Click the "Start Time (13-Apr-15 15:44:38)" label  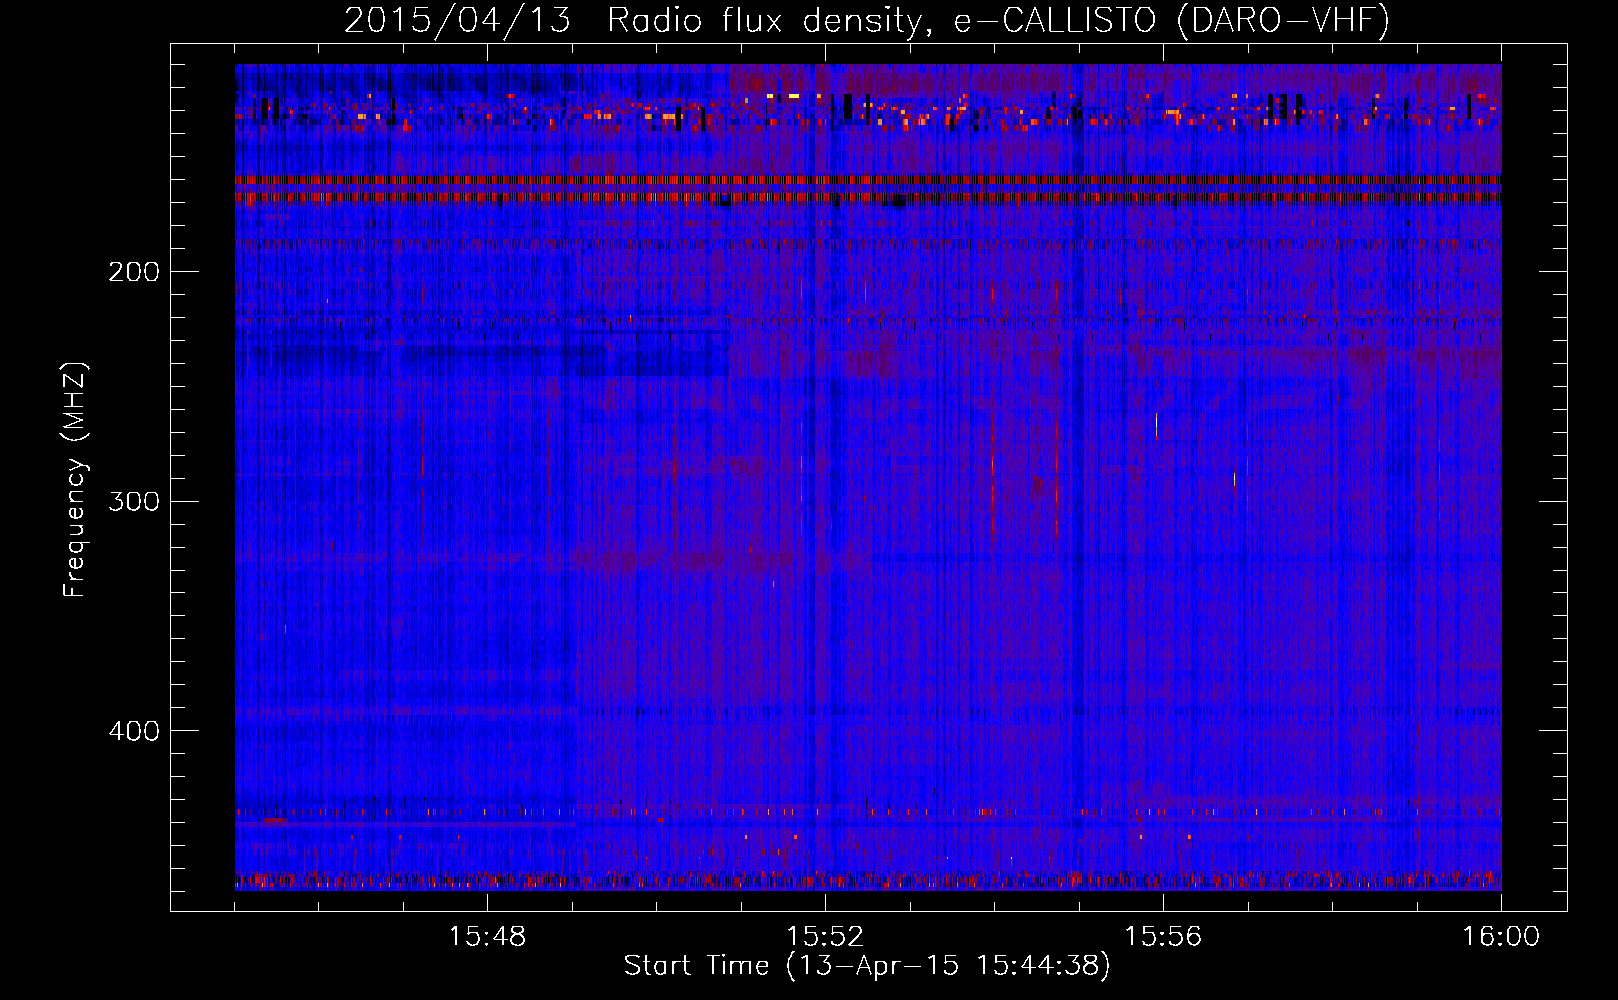867,966
